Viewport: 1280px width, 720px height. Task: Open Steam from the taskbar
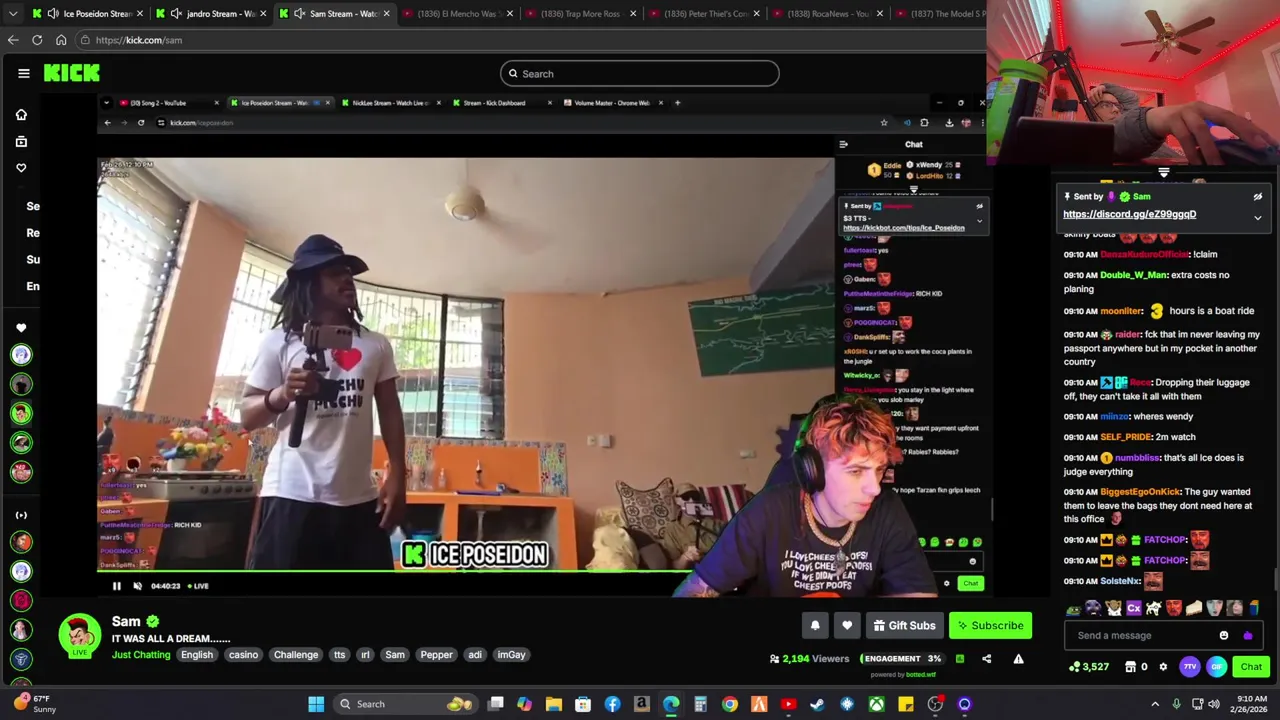click(x=817, y=704)
